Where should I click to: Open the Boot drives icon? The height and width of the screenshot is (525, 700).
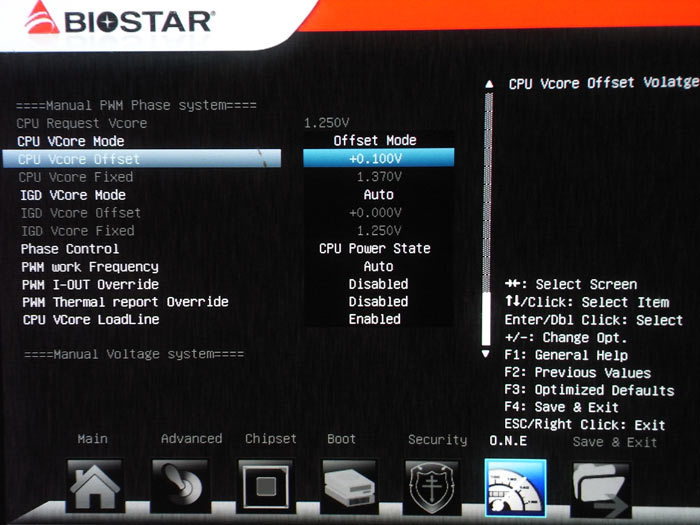point(349,487)
